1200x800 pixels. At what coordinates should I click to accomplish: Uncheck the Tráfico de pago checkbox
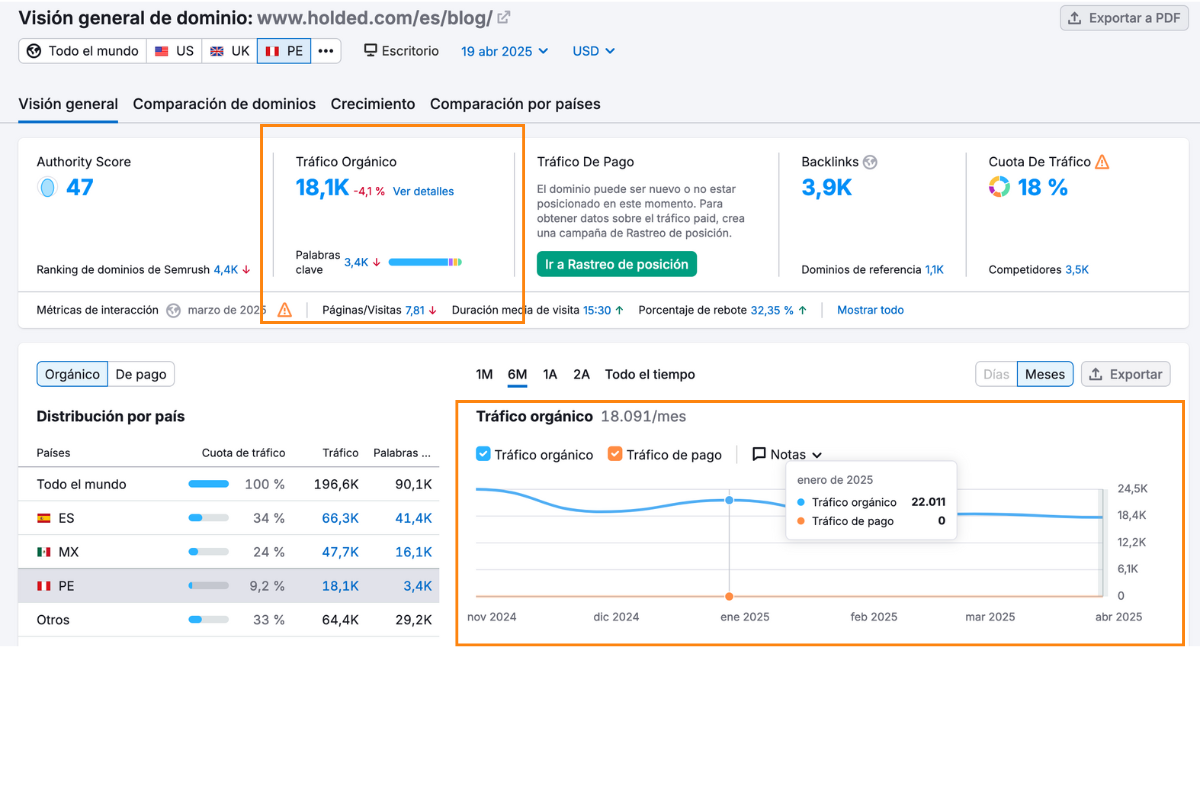coord(615,454)
